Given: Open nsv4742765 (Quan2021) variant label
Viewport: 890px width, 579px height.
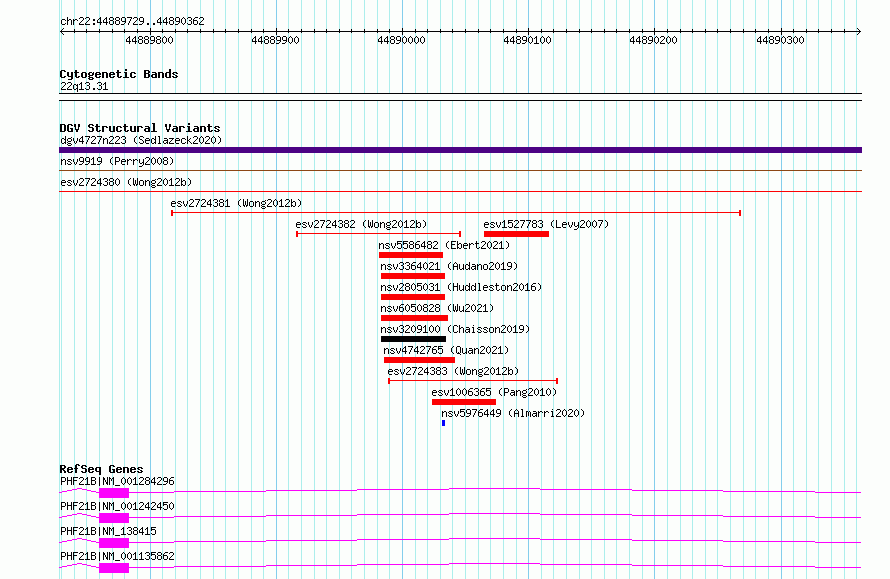Looking at the screenshot, I should [x=446, y=350].
